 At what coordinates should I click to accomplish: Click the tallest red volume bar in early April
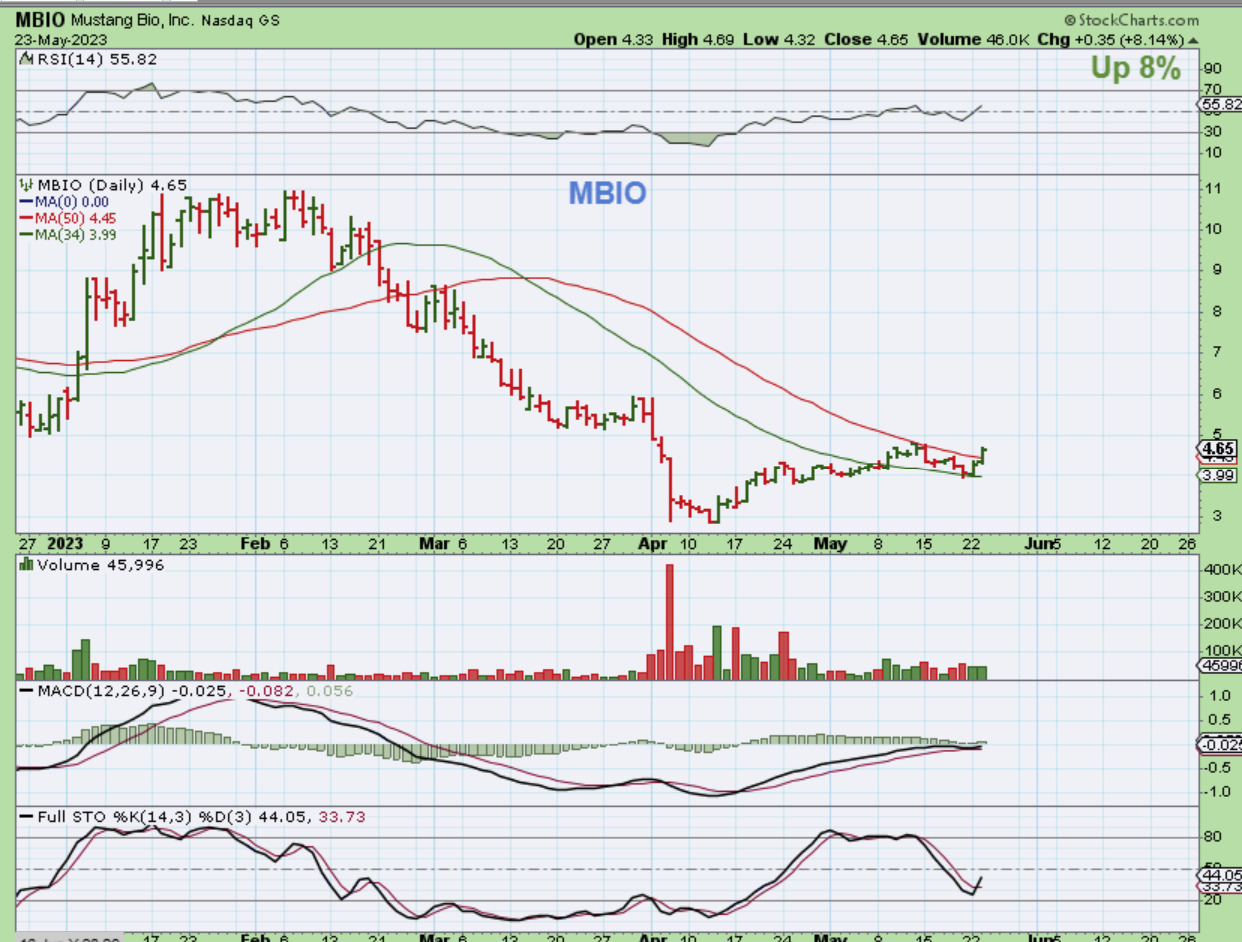[x=670, y=622]
